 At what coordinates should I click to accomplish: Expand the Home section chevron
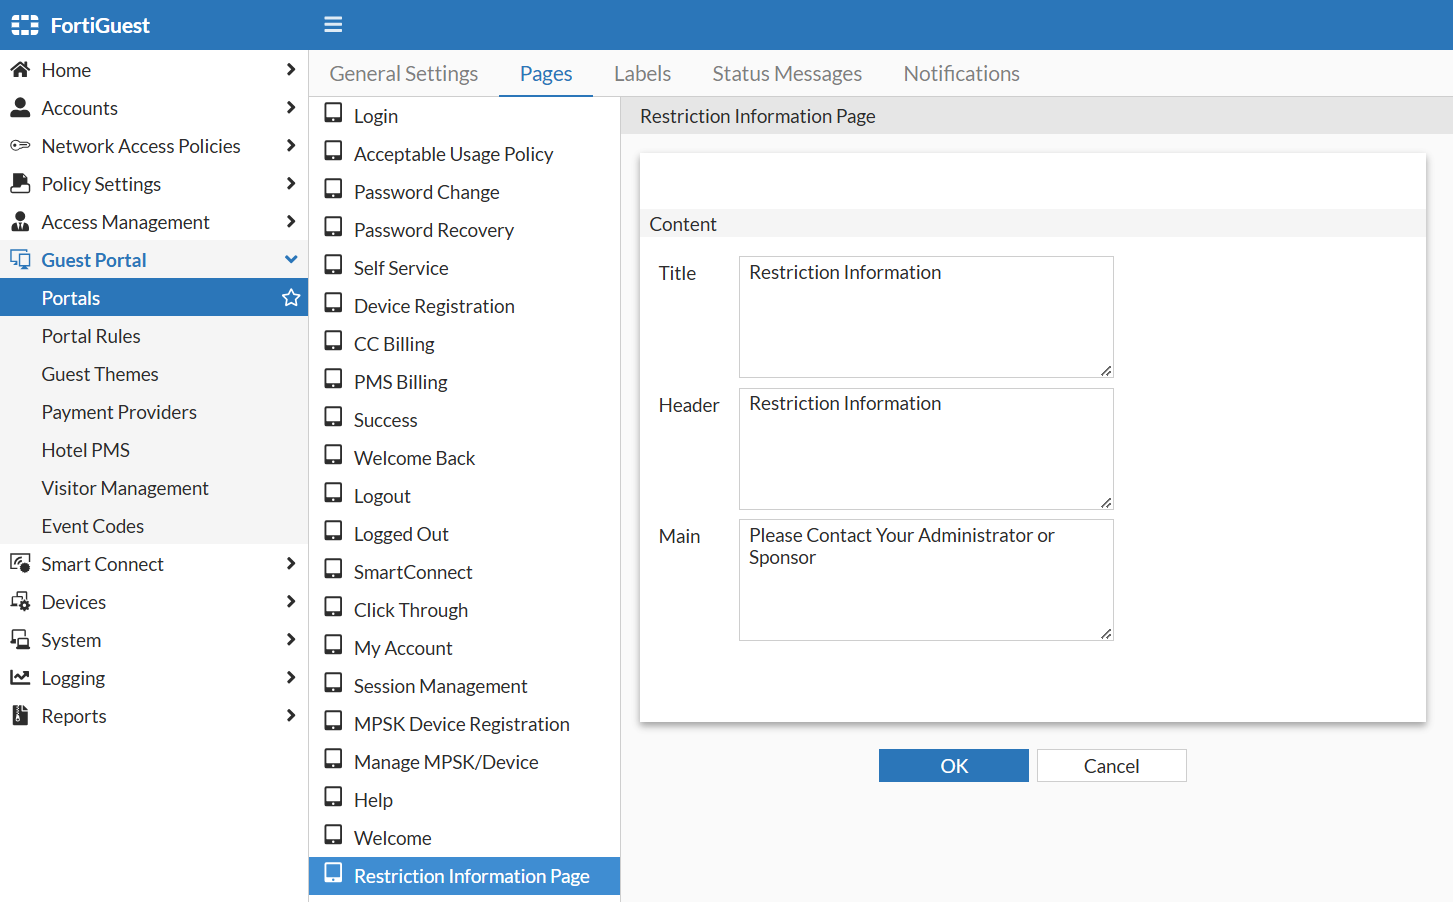coord(291,69)
